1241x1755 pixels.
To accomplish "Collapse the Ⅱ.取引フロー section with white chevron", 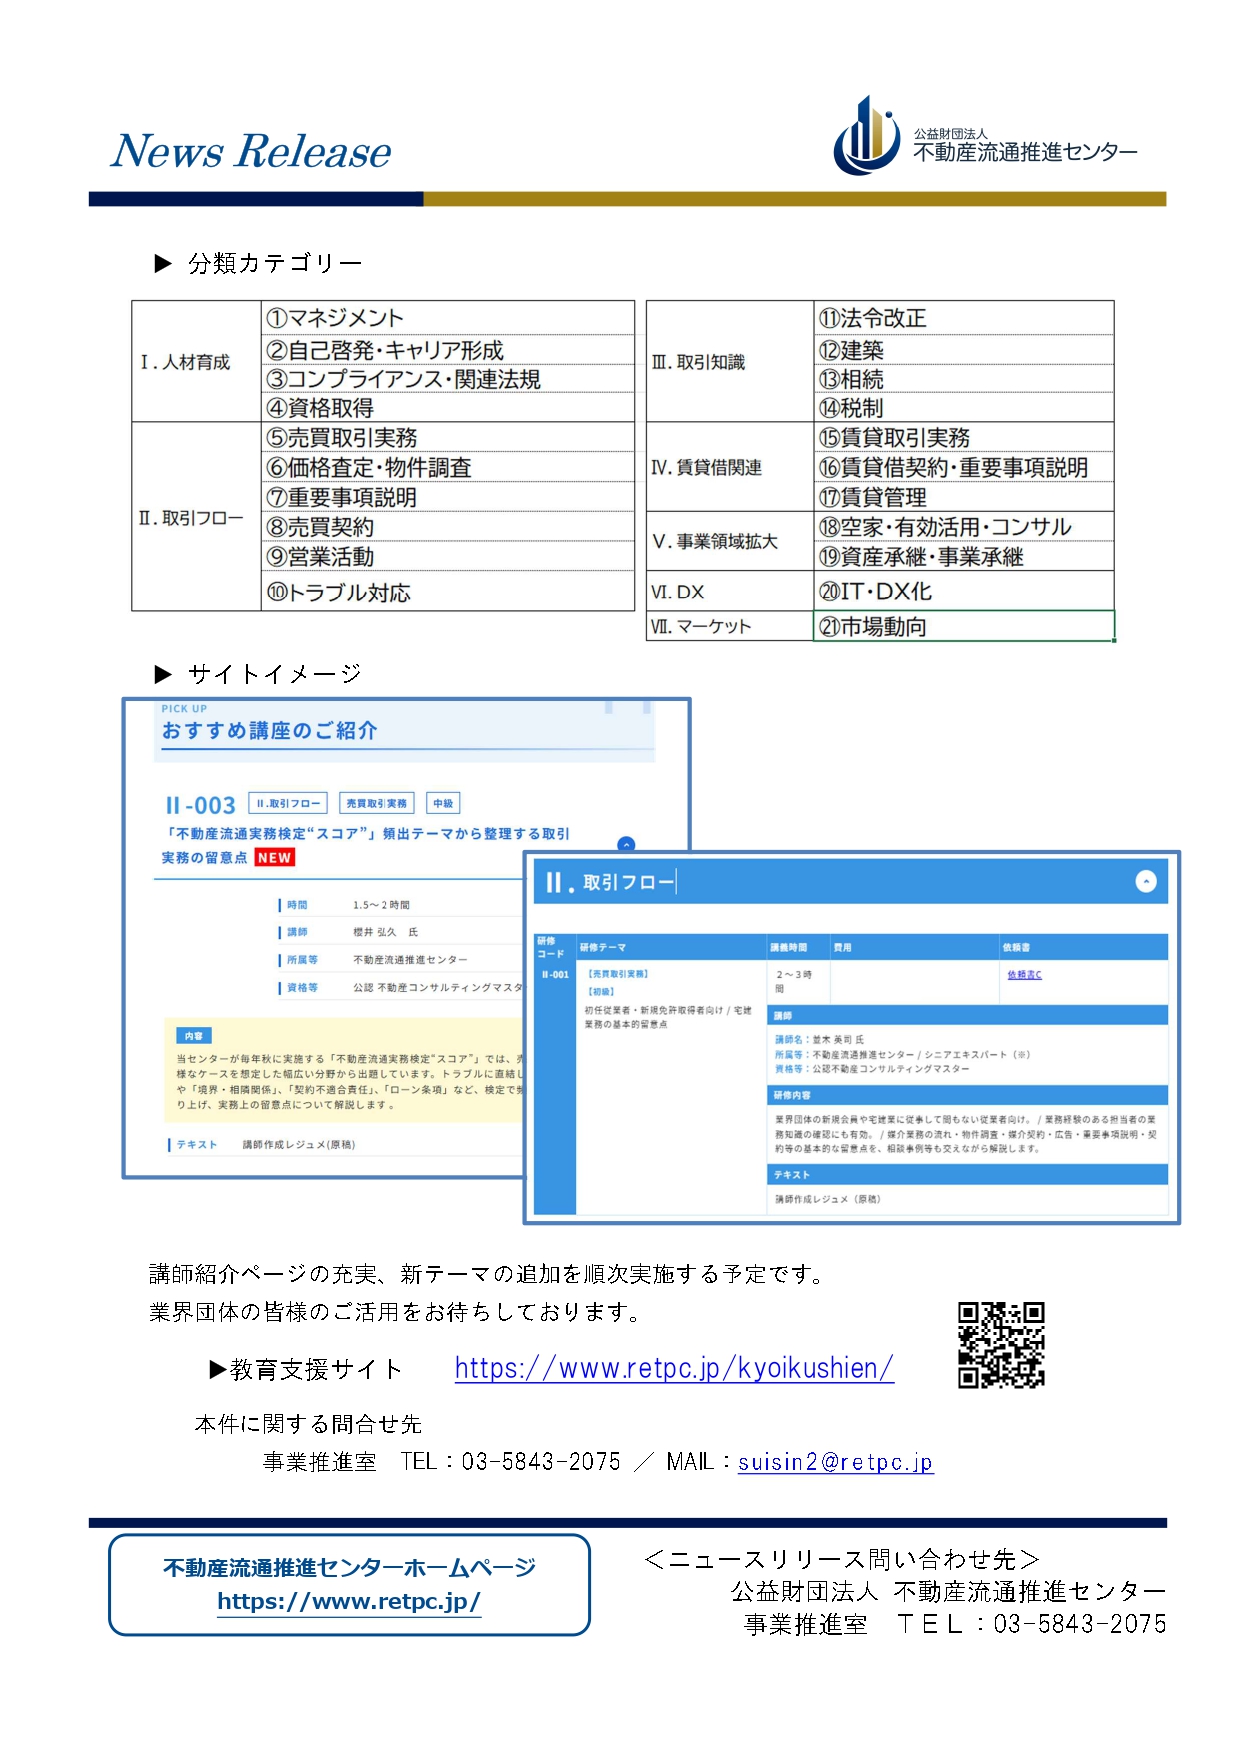I will (x=1146, y=881).
